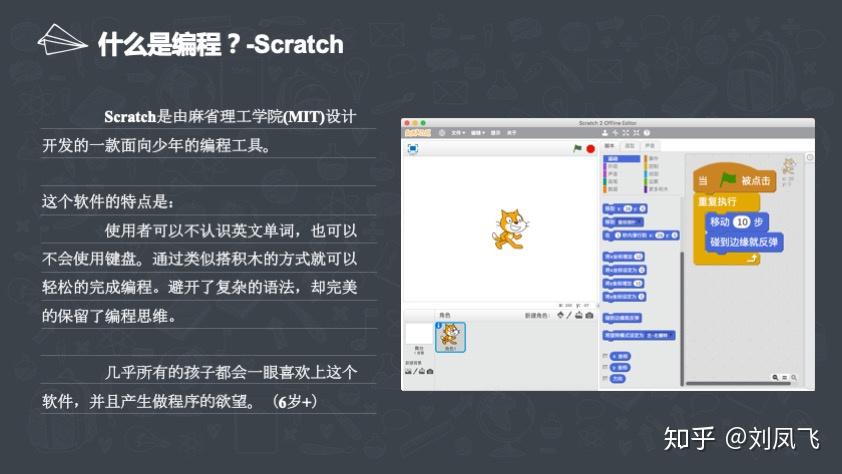The height and width of the screenshot is (474, 842).
Task: Zoom out the scripts area magnifier
Action: point(775,377)
